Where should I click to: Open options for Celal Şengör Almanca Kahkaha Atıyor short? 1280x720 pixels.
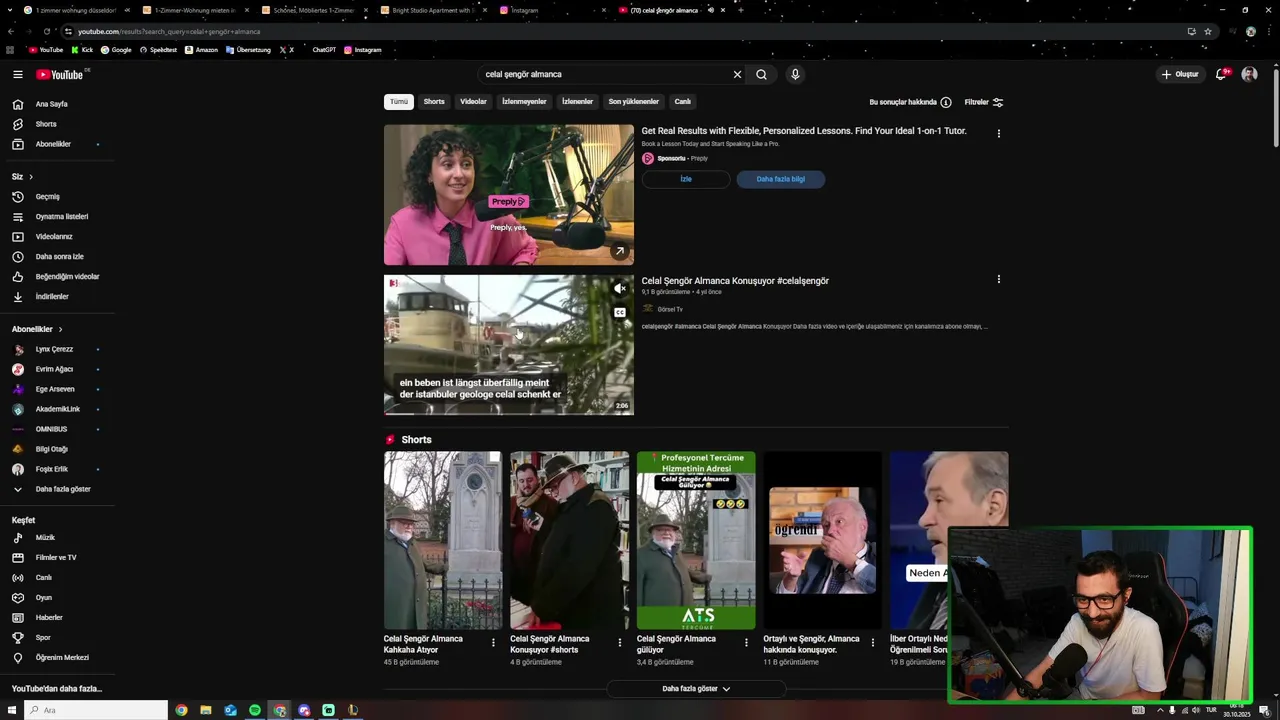coord(493,642)
